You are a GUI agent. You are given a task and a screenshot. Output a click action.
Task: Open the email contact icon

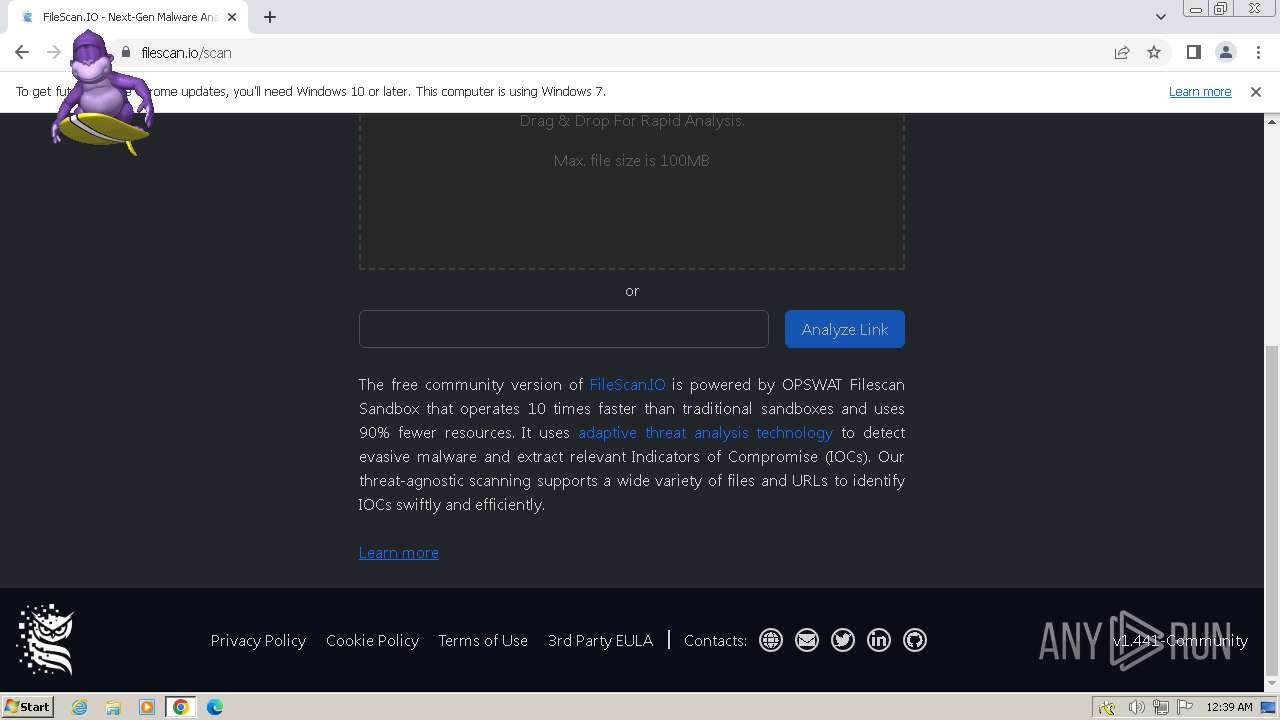(807, 640)
